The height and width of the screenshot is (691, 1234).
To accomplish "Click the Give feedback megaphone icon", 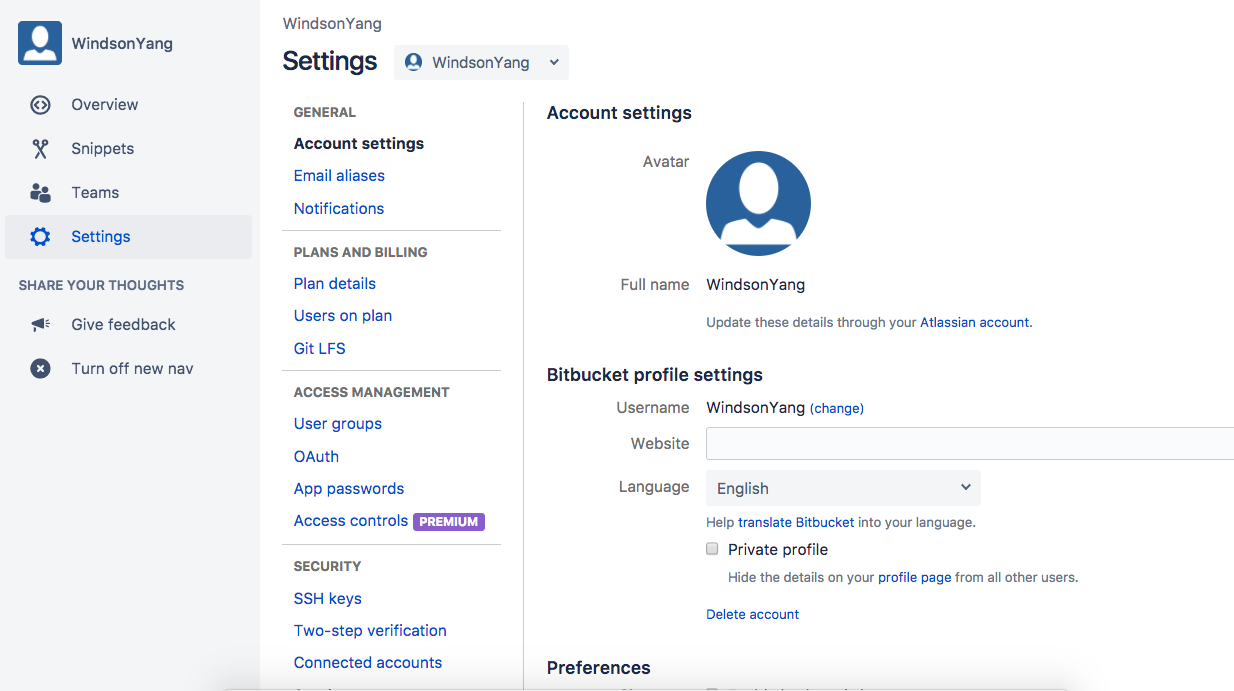I will [x=40, y=325].
